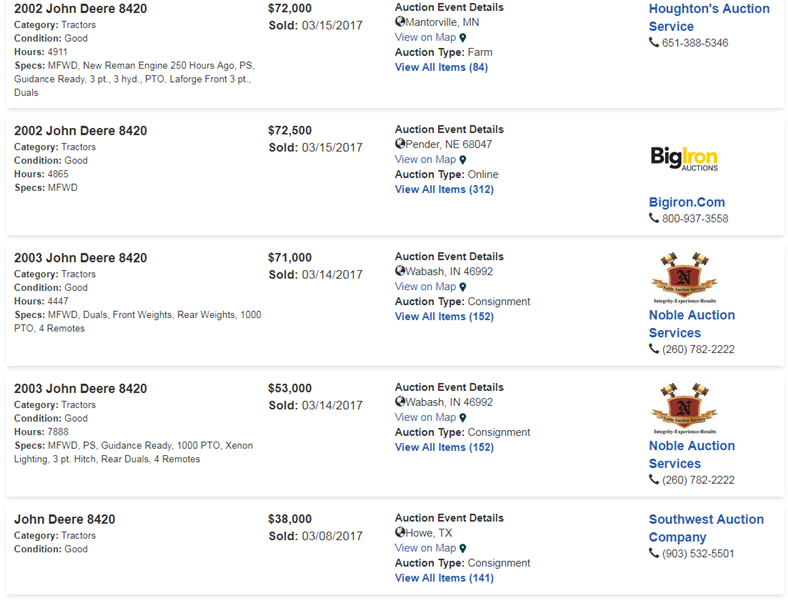
Task: Click map pin icon for Howe, TX listing
Action: click(x=463, y=549)
